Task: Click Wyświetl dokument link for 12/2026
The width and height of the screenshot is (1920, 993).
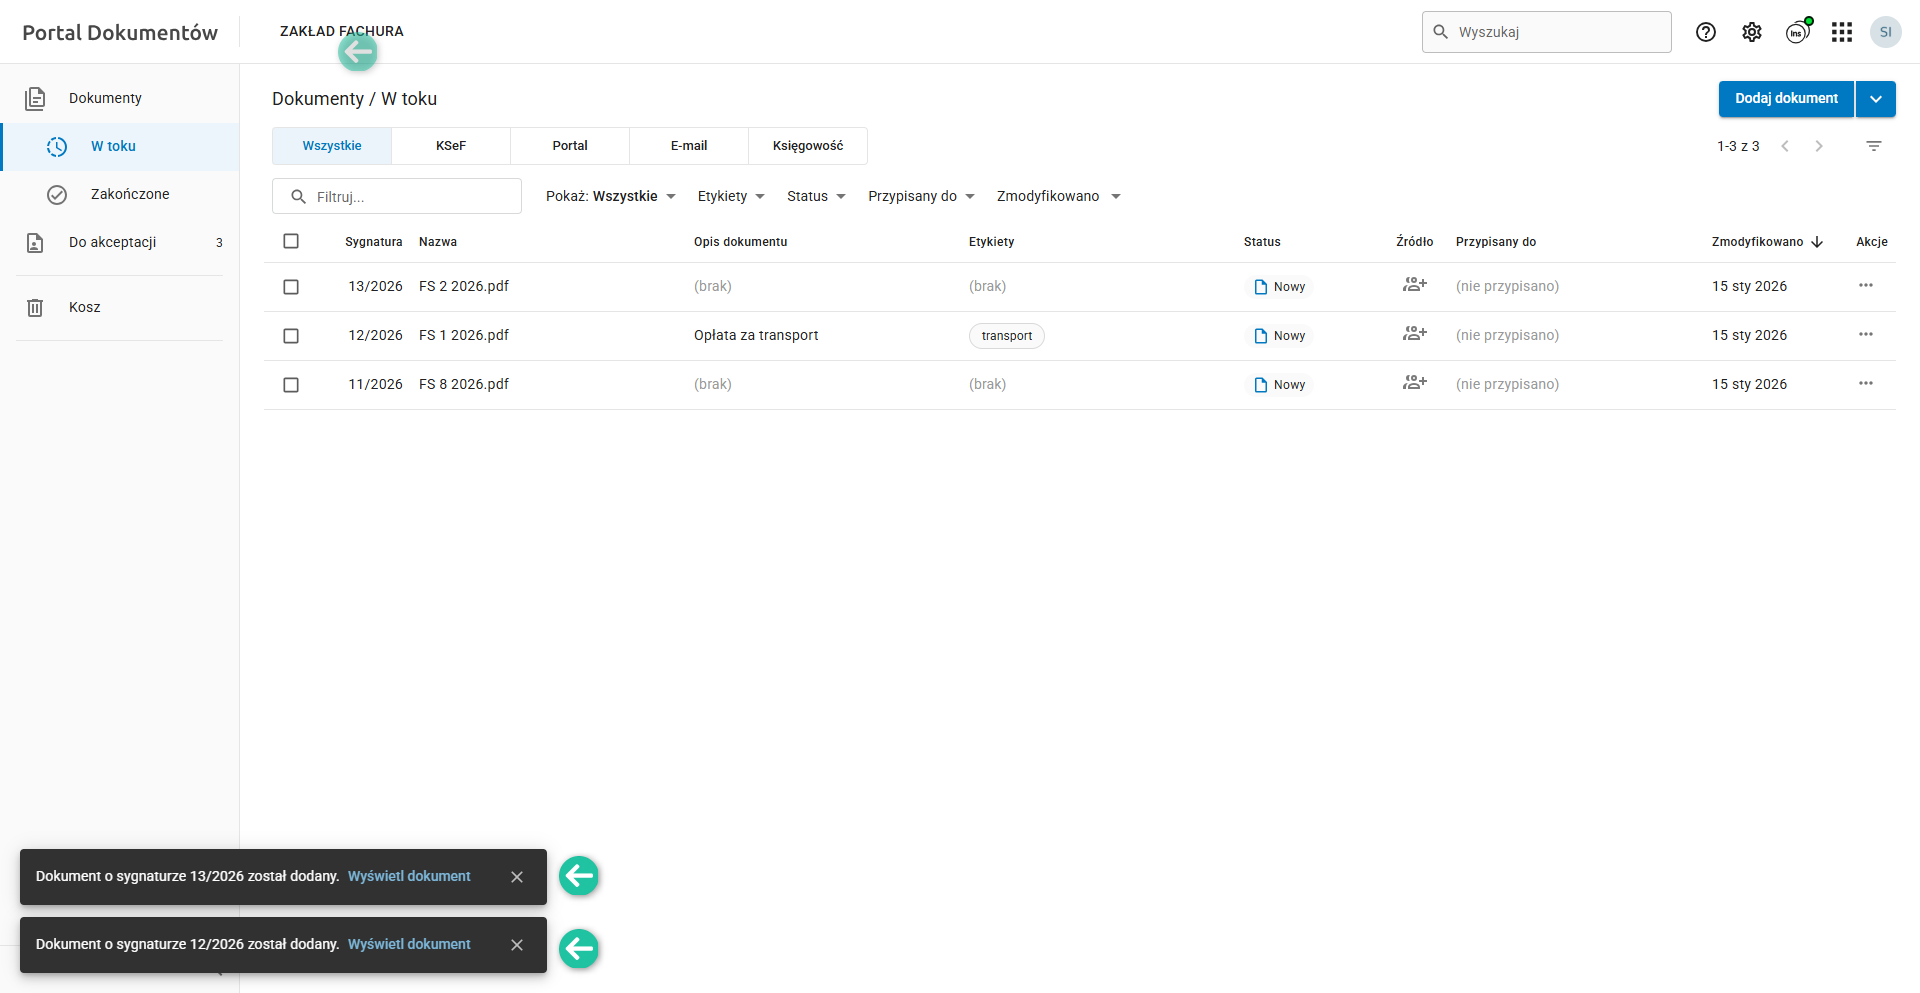Action: pos(409,944)
